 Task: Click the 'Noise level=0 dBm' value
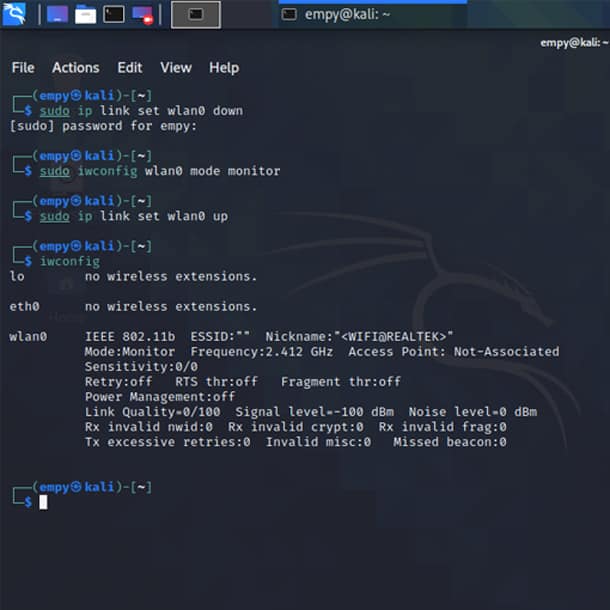473,412
